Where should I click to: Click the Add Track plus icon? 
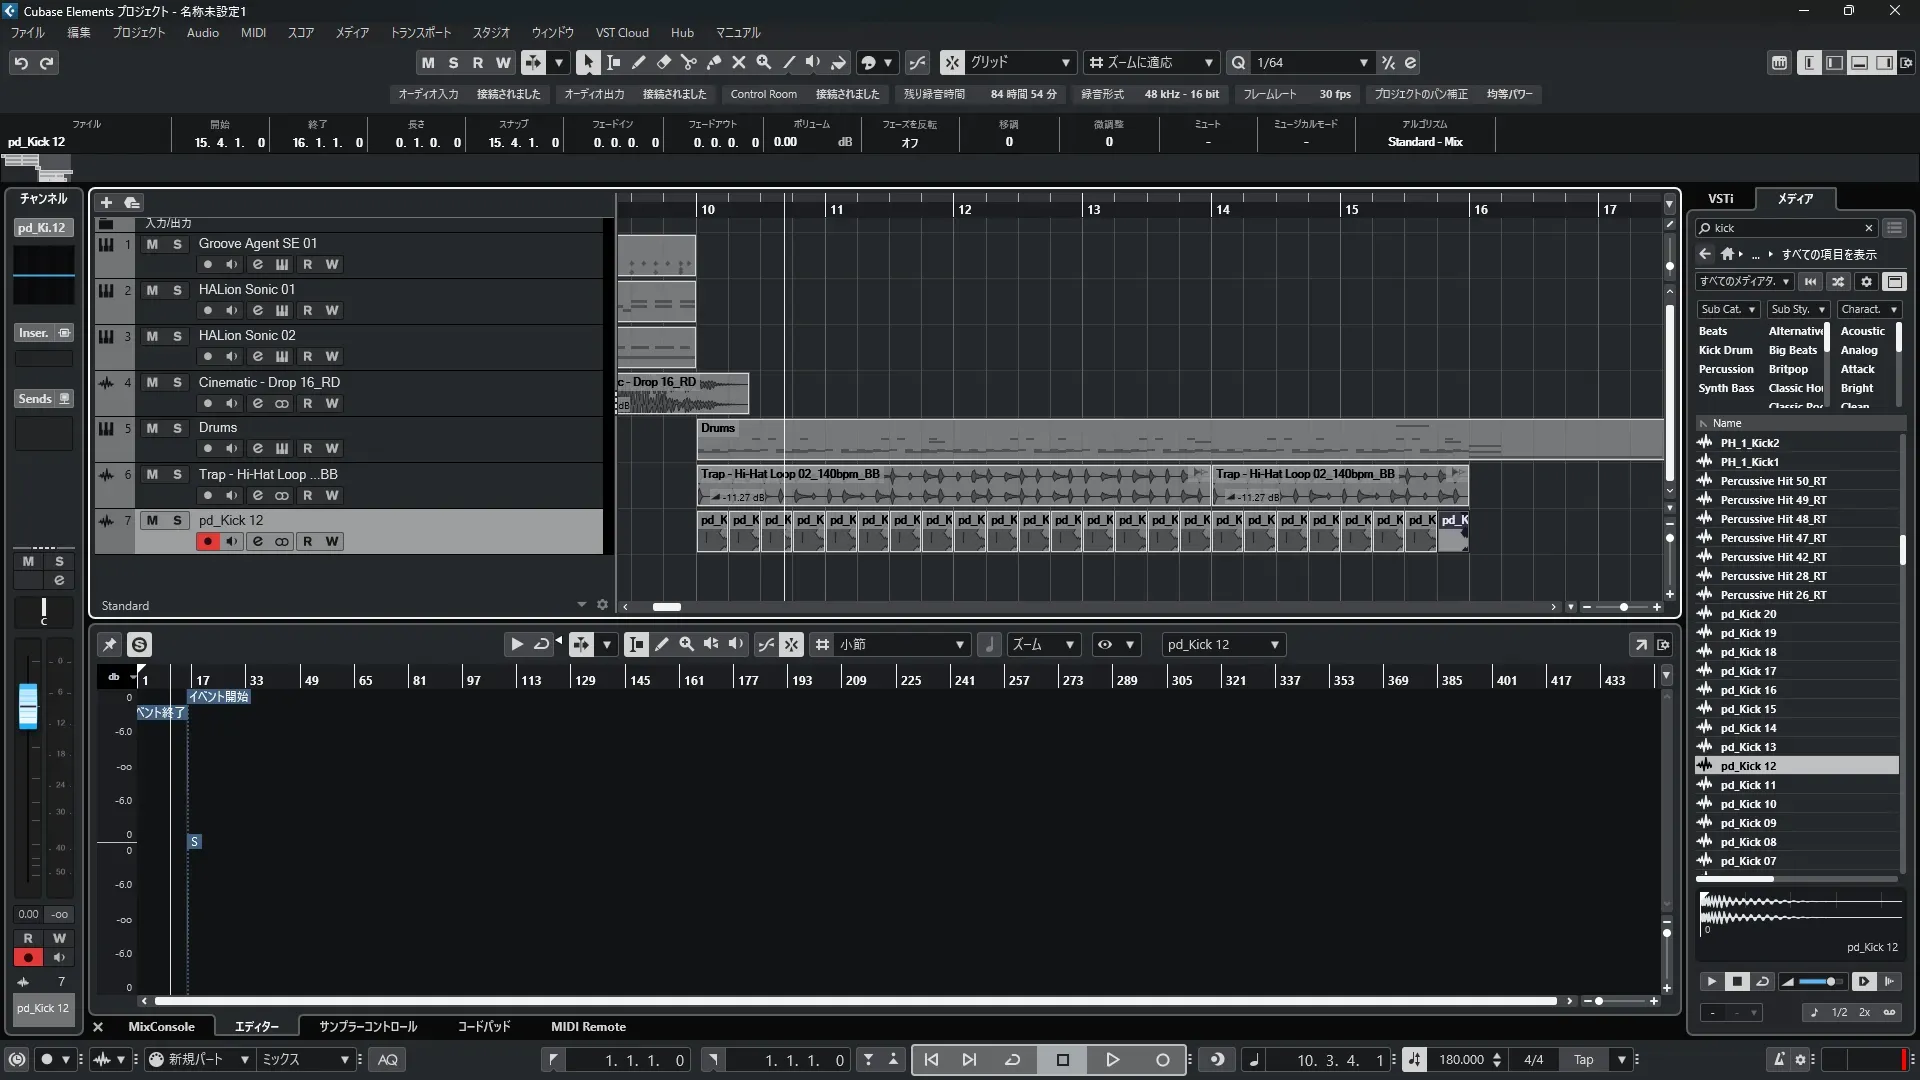106,202
